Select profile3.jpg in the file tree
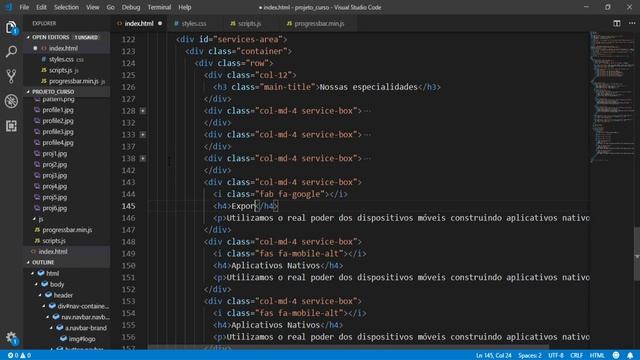 (58, 132)
